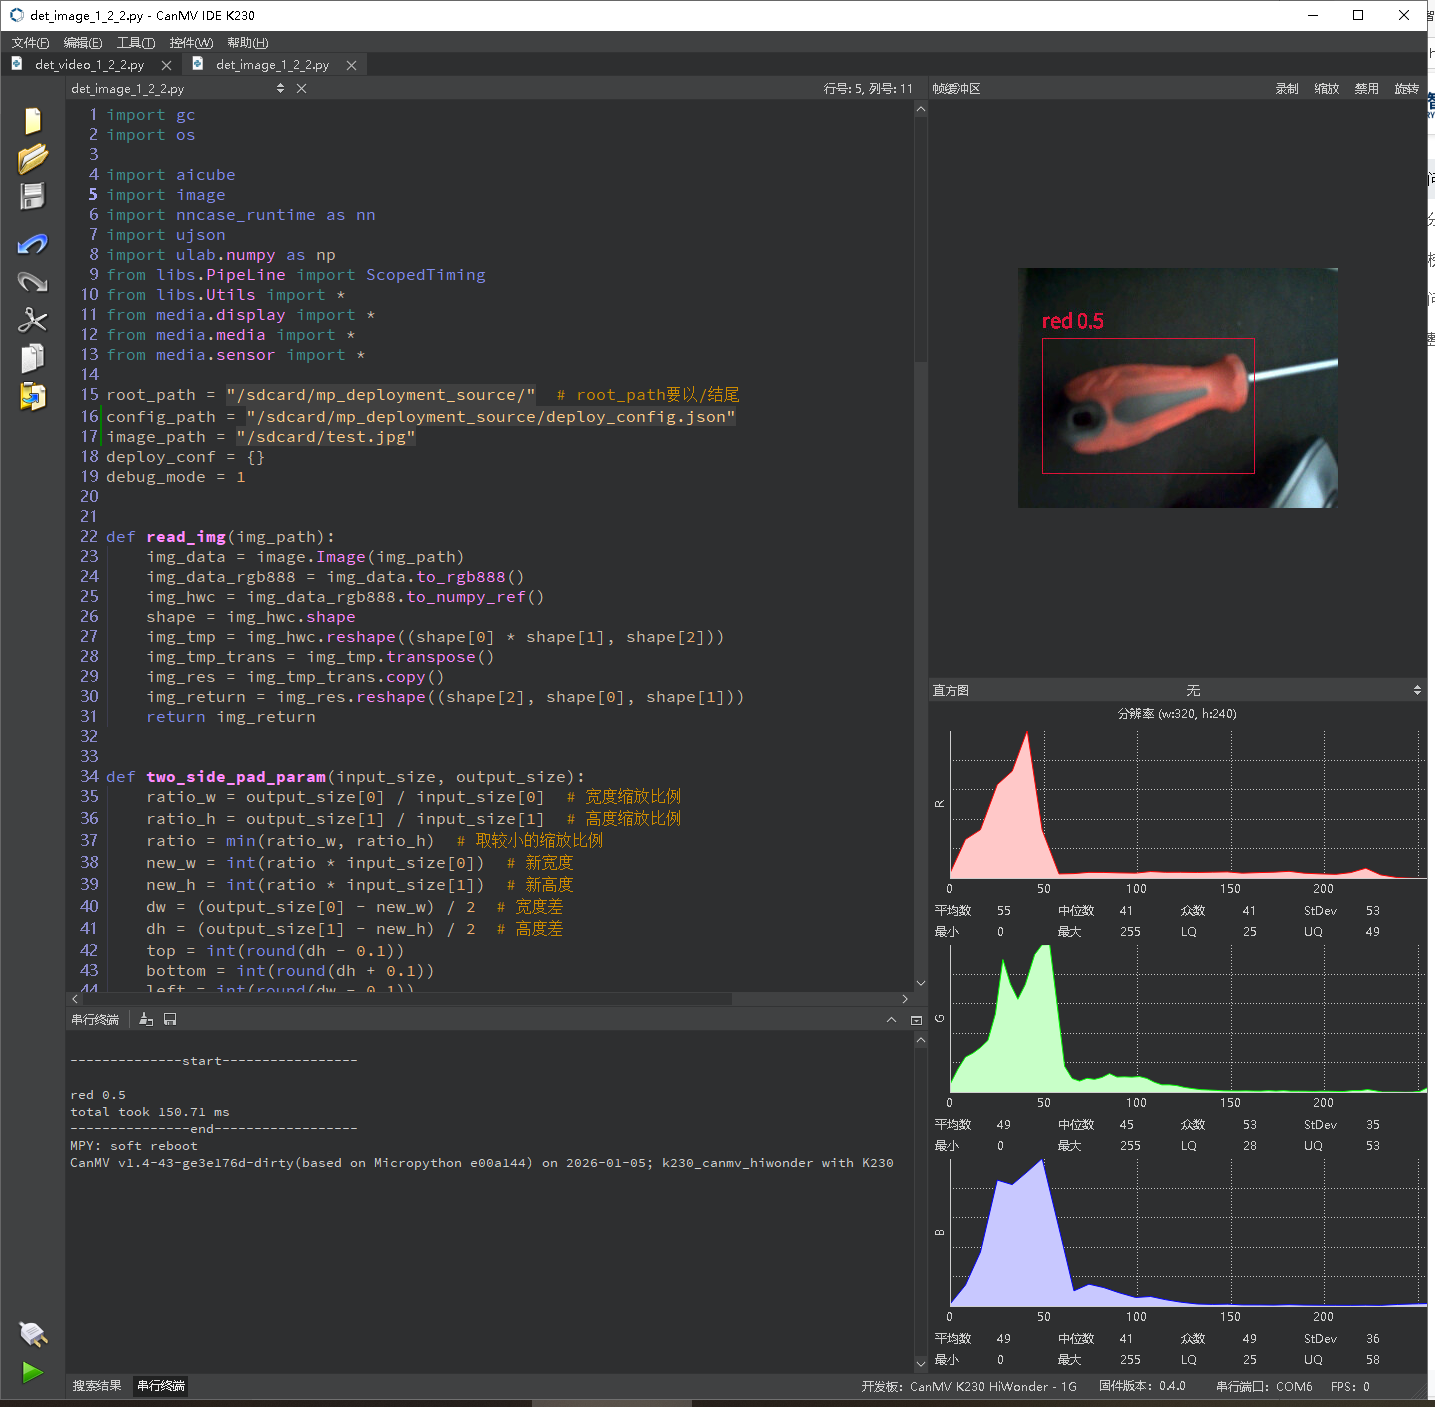The image size is (1435, 1407).
Task: Collapse the serial terminal panel with the arrow
Action: click(x=891, y=1019)
